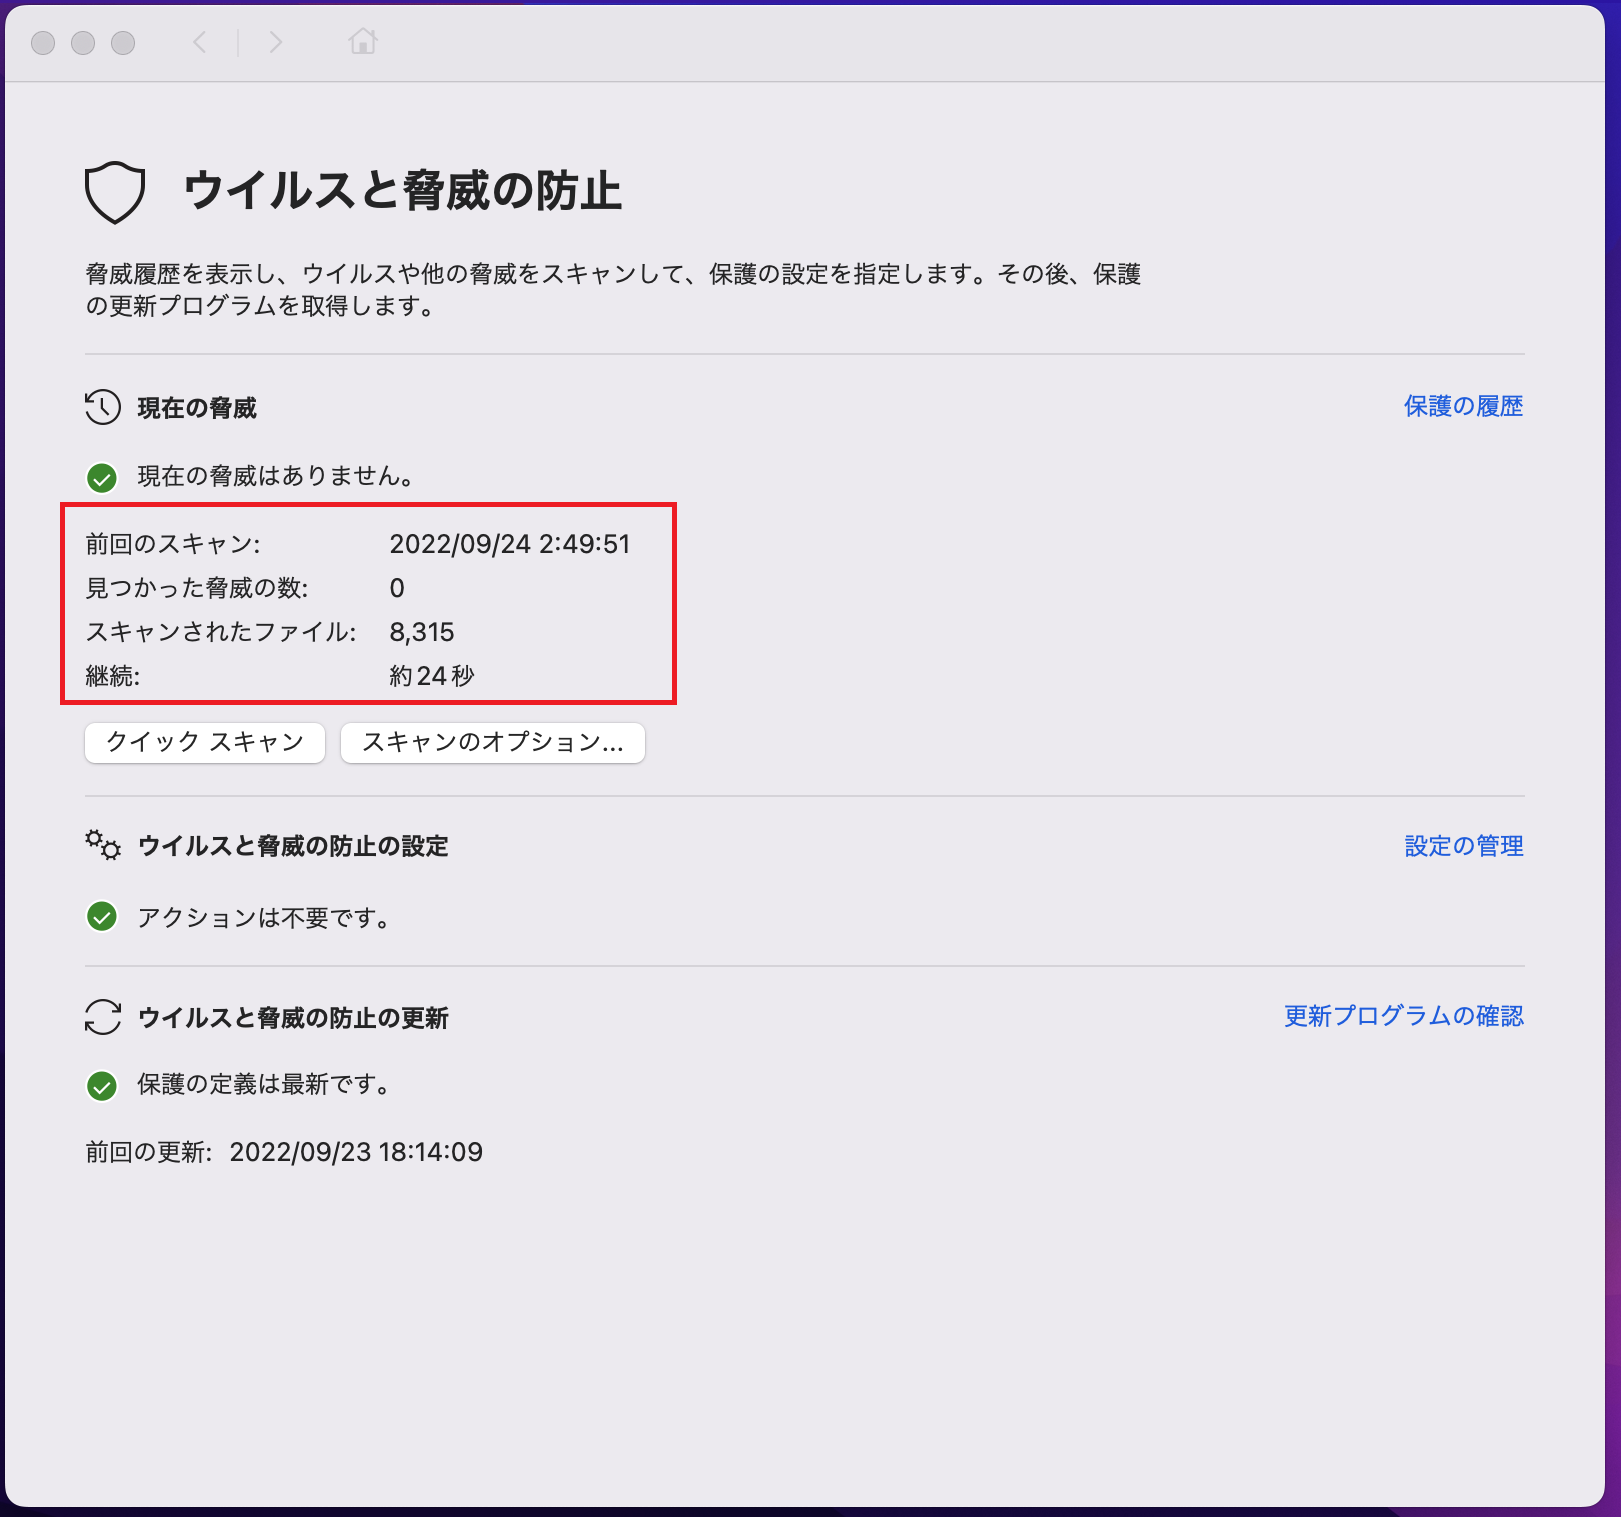Click the 現在の脅威 section heading
This screenshot has height=1517, width=1621.
click(x=197, y=408)
